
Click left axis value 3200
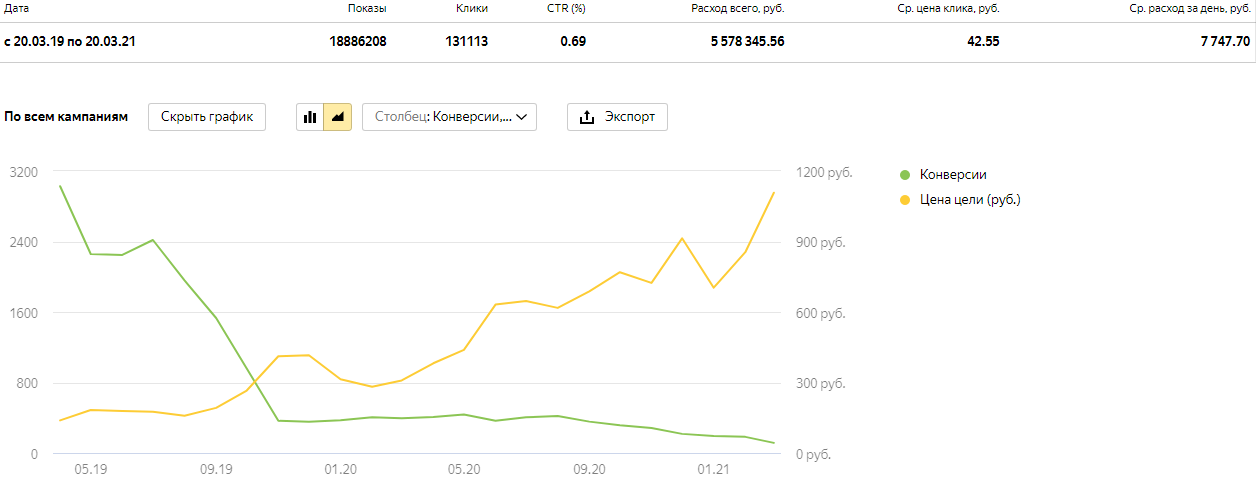pyautogui.click(x=23, y=172)
